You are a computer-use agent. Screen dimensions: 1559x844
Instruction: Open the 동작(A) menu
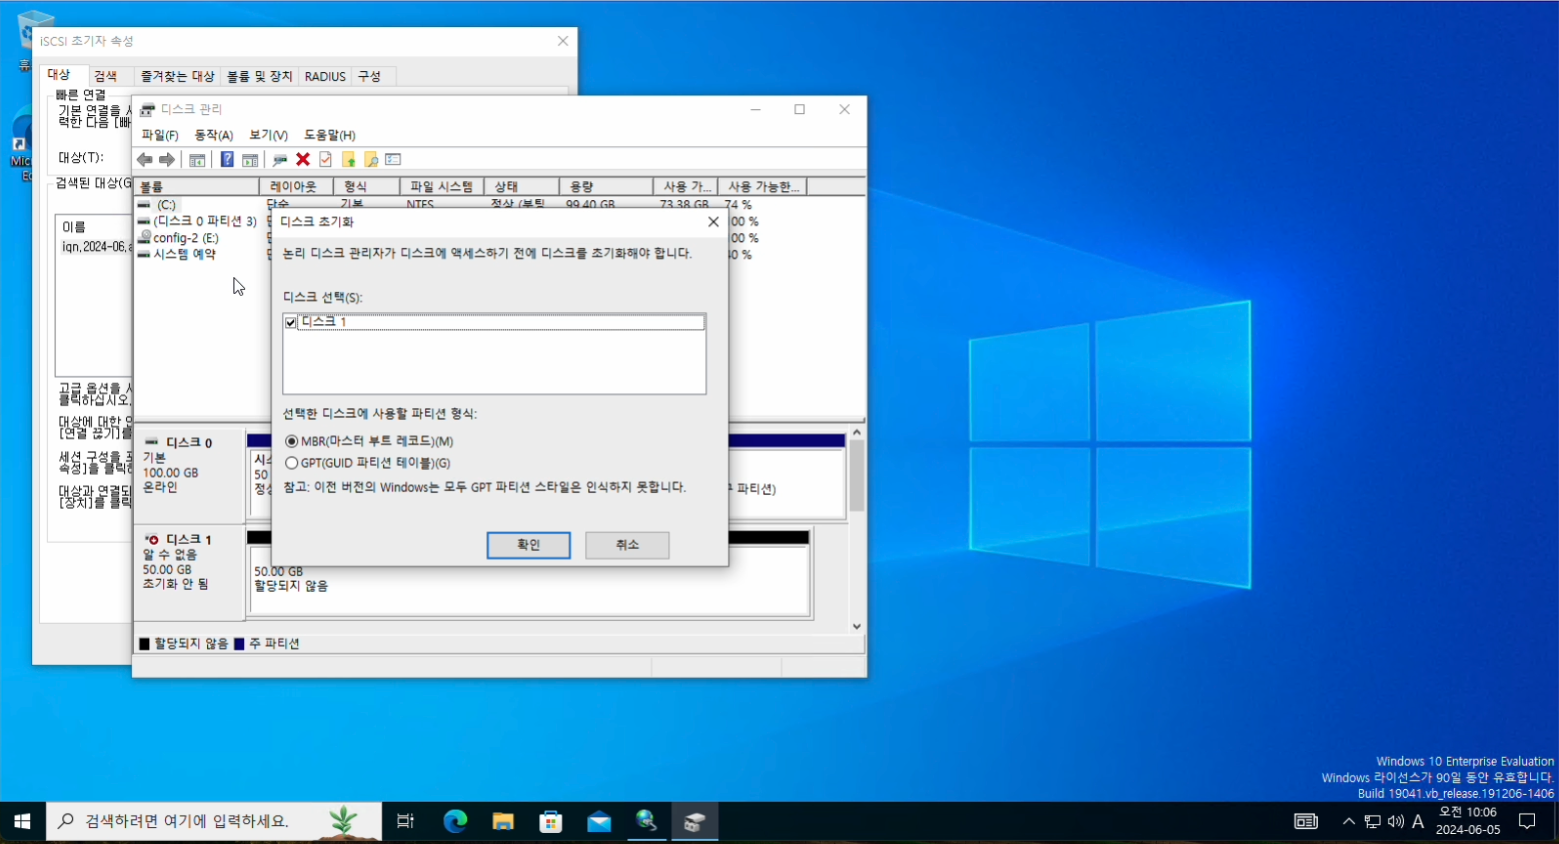[213, 135]
